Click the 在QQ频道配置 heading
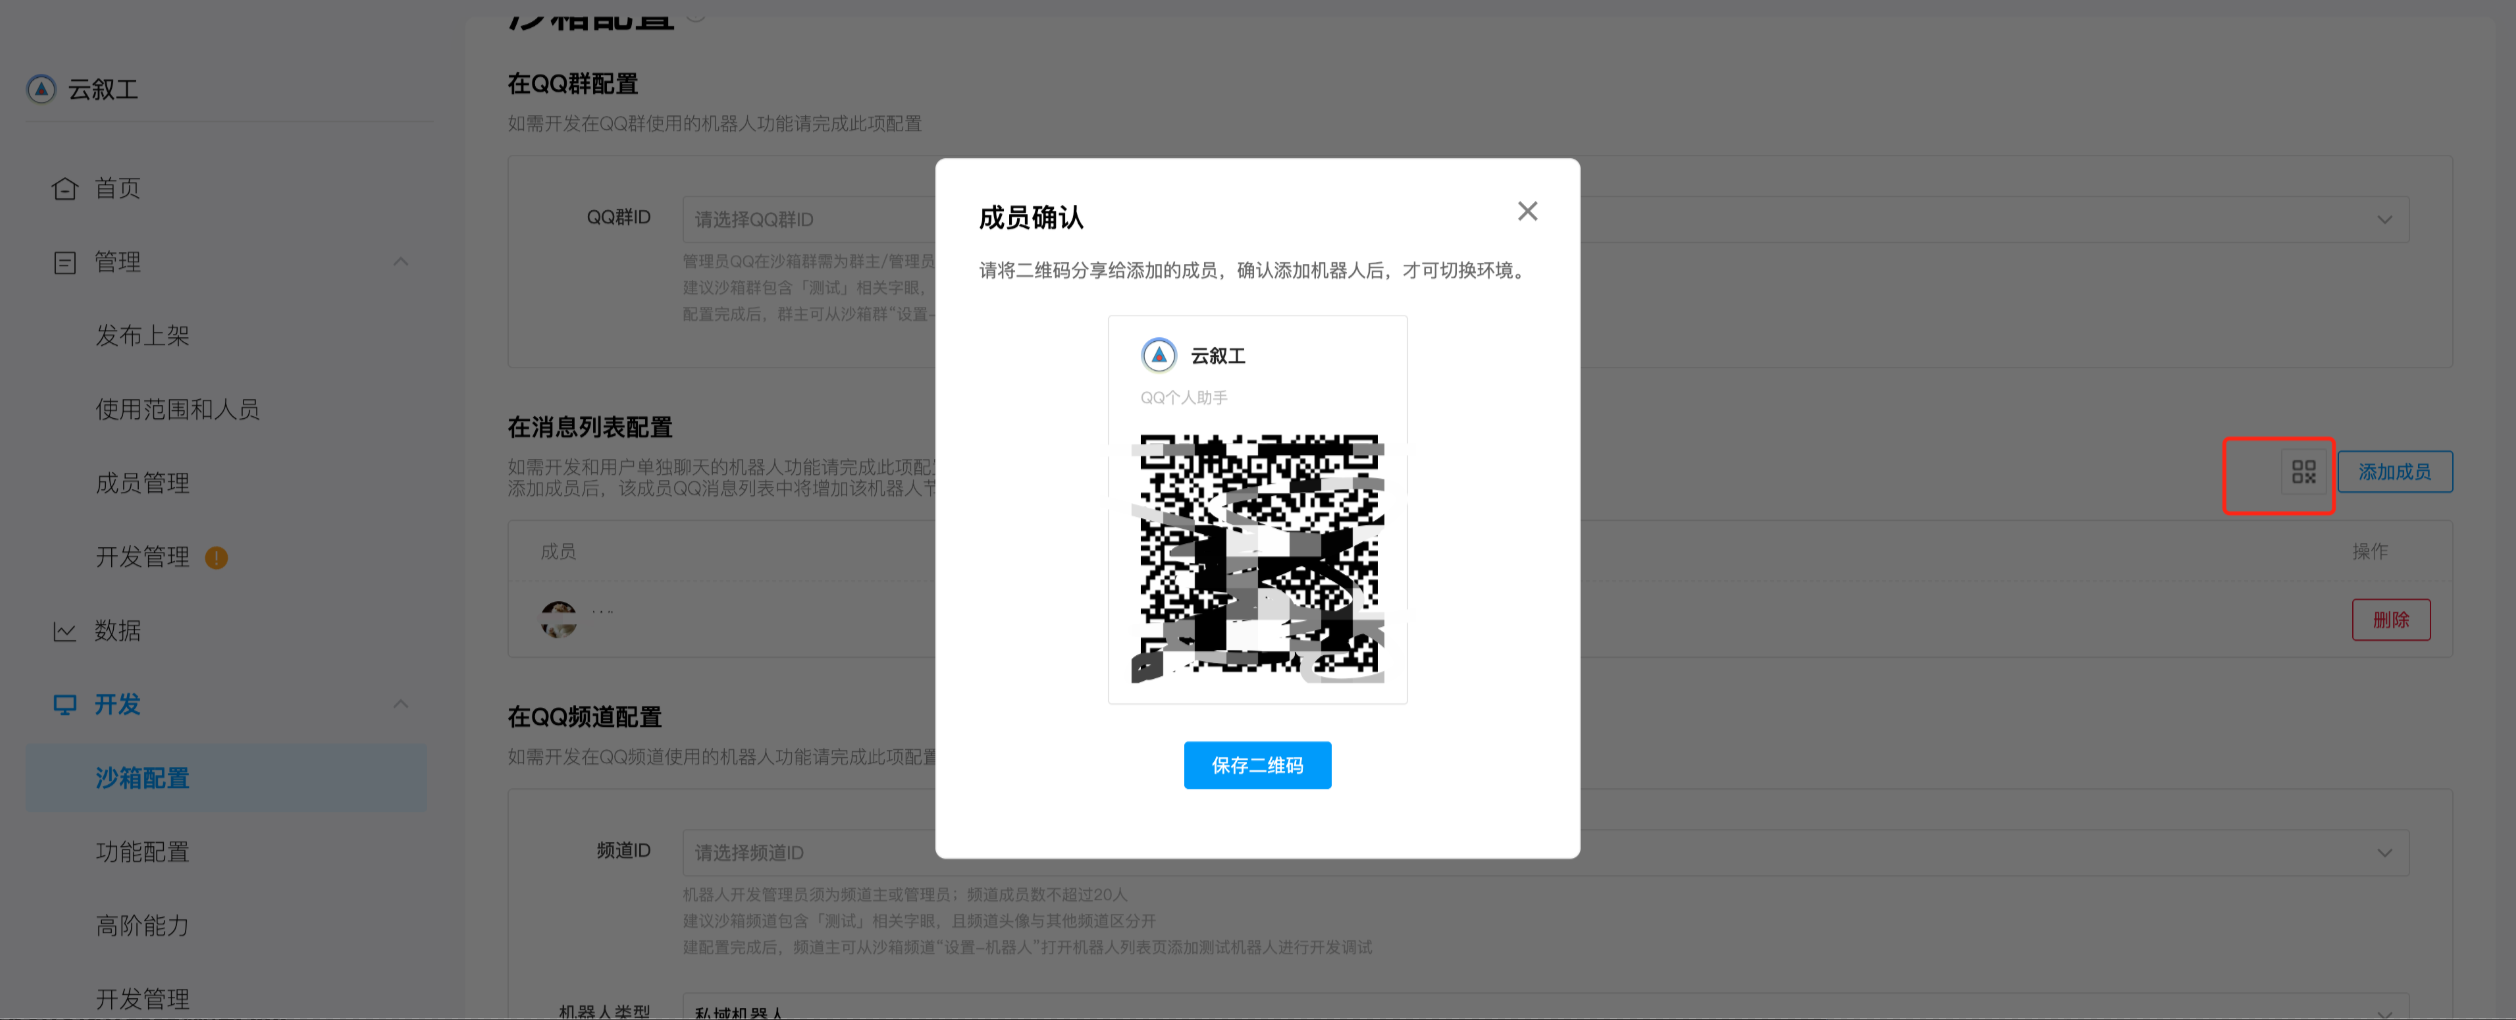The image size is (2516, 1020). pyautogui.click(x=585, y=717)
